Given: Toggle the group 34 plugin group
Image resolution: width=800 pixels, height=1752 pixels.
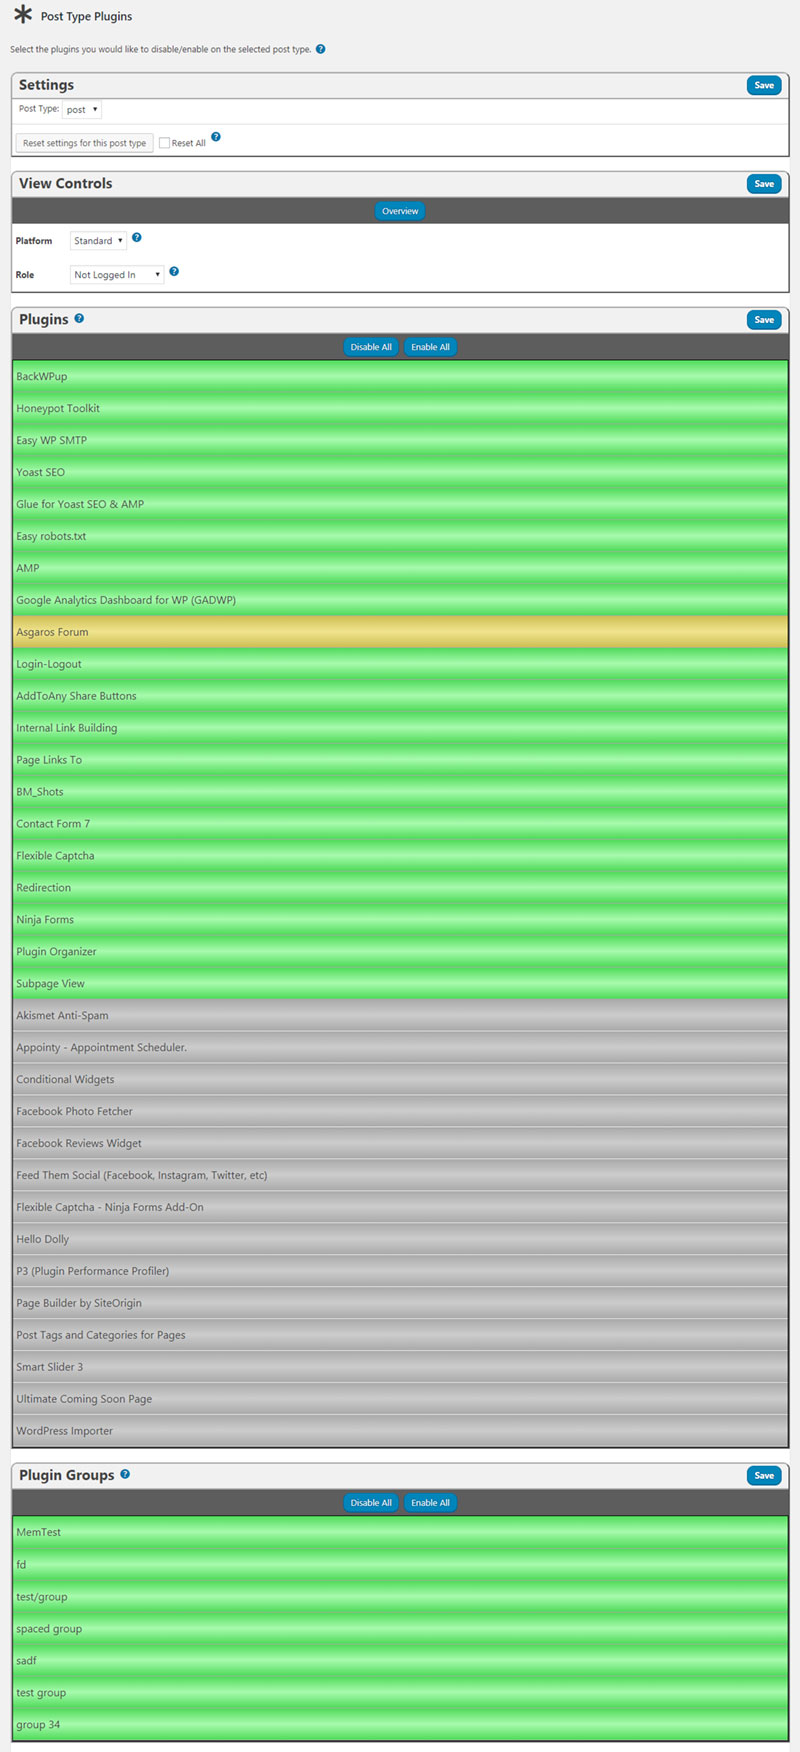Looking at the screenshot, I should [x=400, y=1725].
